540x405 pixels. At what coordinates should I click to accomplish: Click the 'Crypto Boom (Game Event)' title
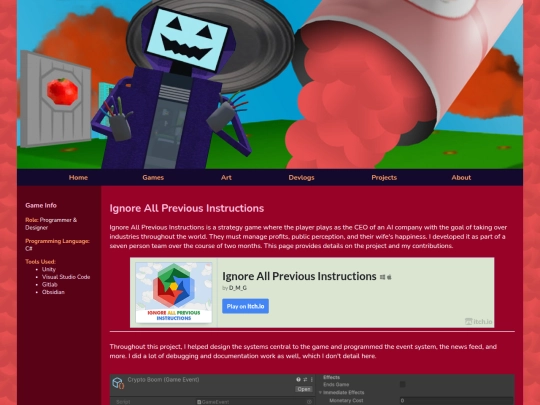[x=163, y=380]
